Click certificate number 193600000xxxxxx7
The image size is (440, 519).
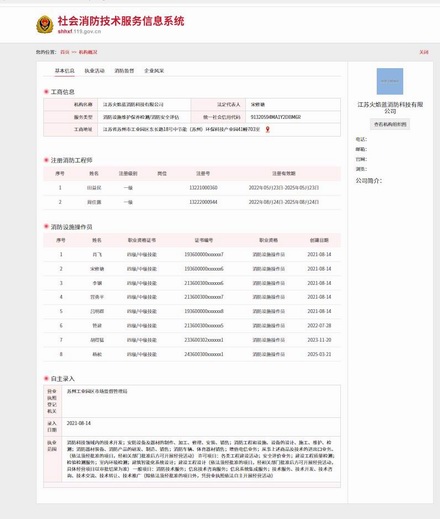coord(204,254)
